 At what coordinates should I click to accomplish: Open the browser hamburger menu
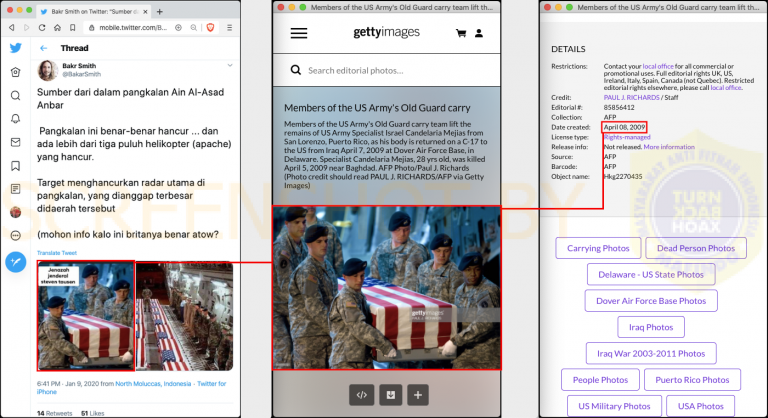coord(229,27)
